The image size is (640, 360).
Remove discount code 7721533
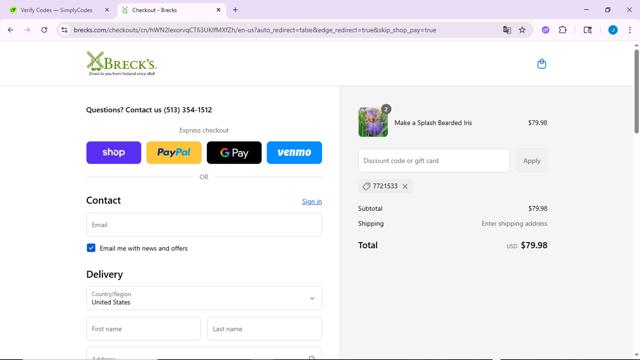pyautogui.click(x=405, y=187)
